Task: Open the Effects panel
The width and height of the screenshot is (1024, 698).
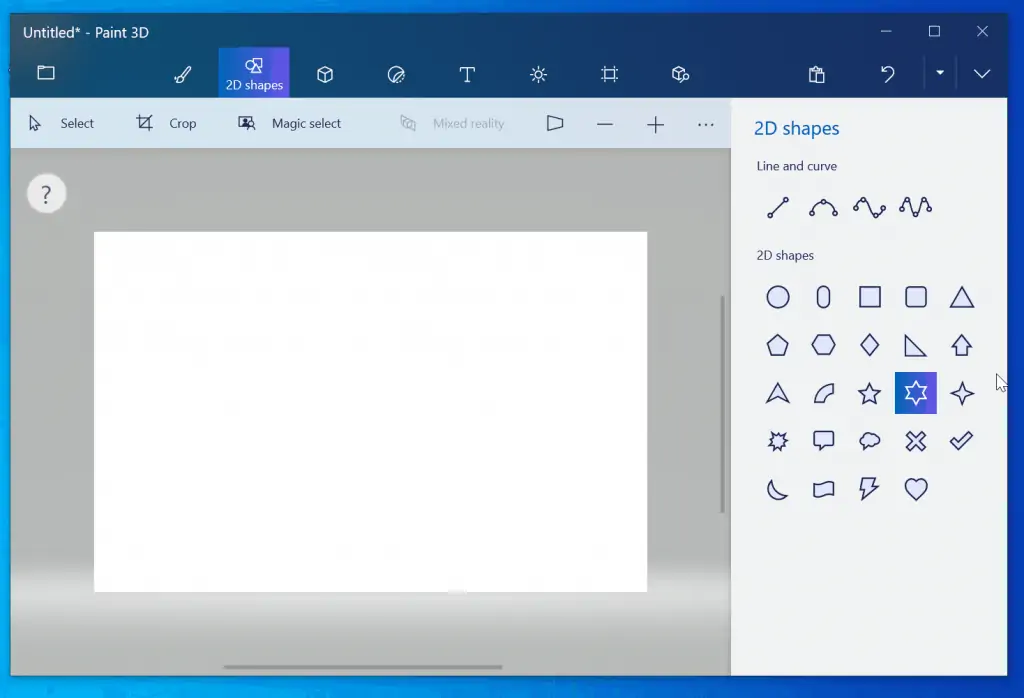Action: click(538, 73)
